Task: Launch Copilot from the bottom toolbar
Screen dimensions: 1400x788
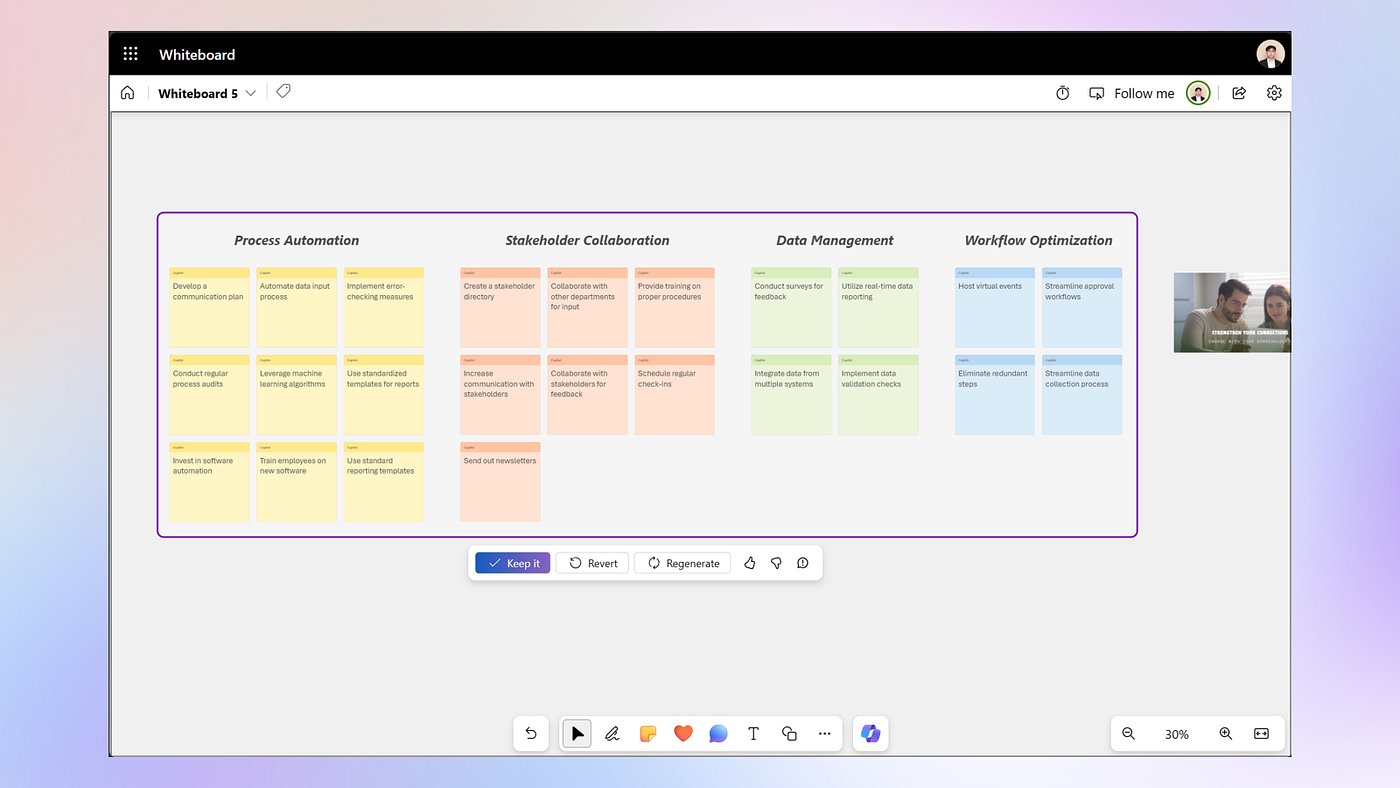Action: coord(870,733)
